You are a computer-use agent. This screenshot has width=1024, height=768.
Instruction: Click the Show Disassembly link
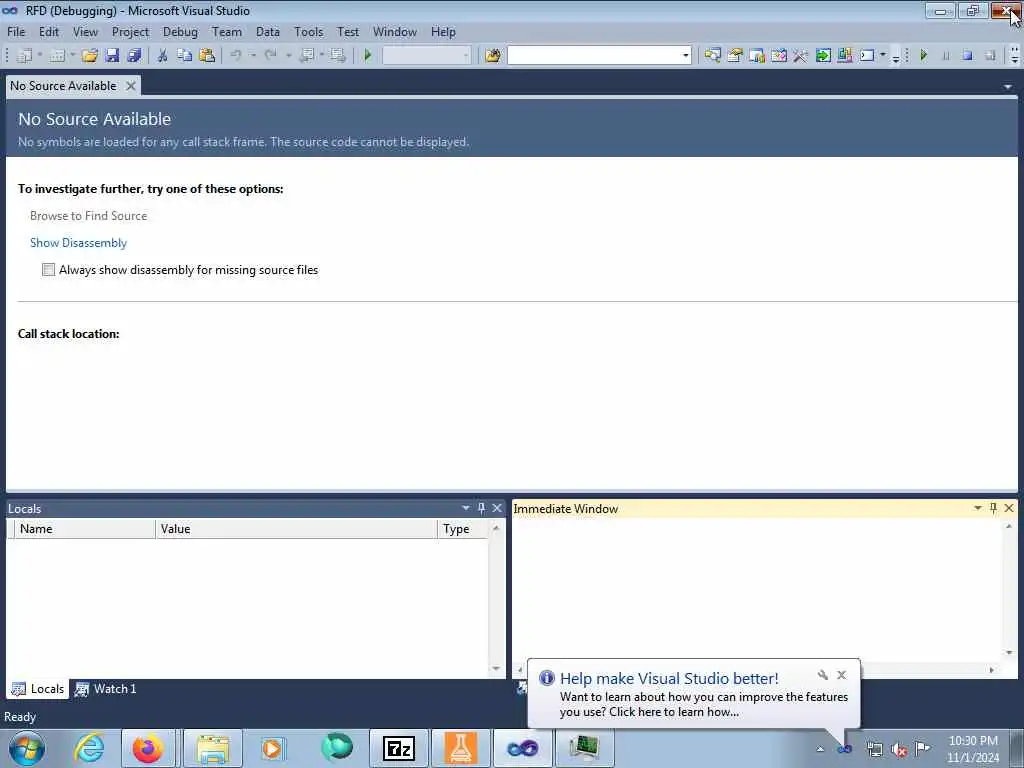78,243
